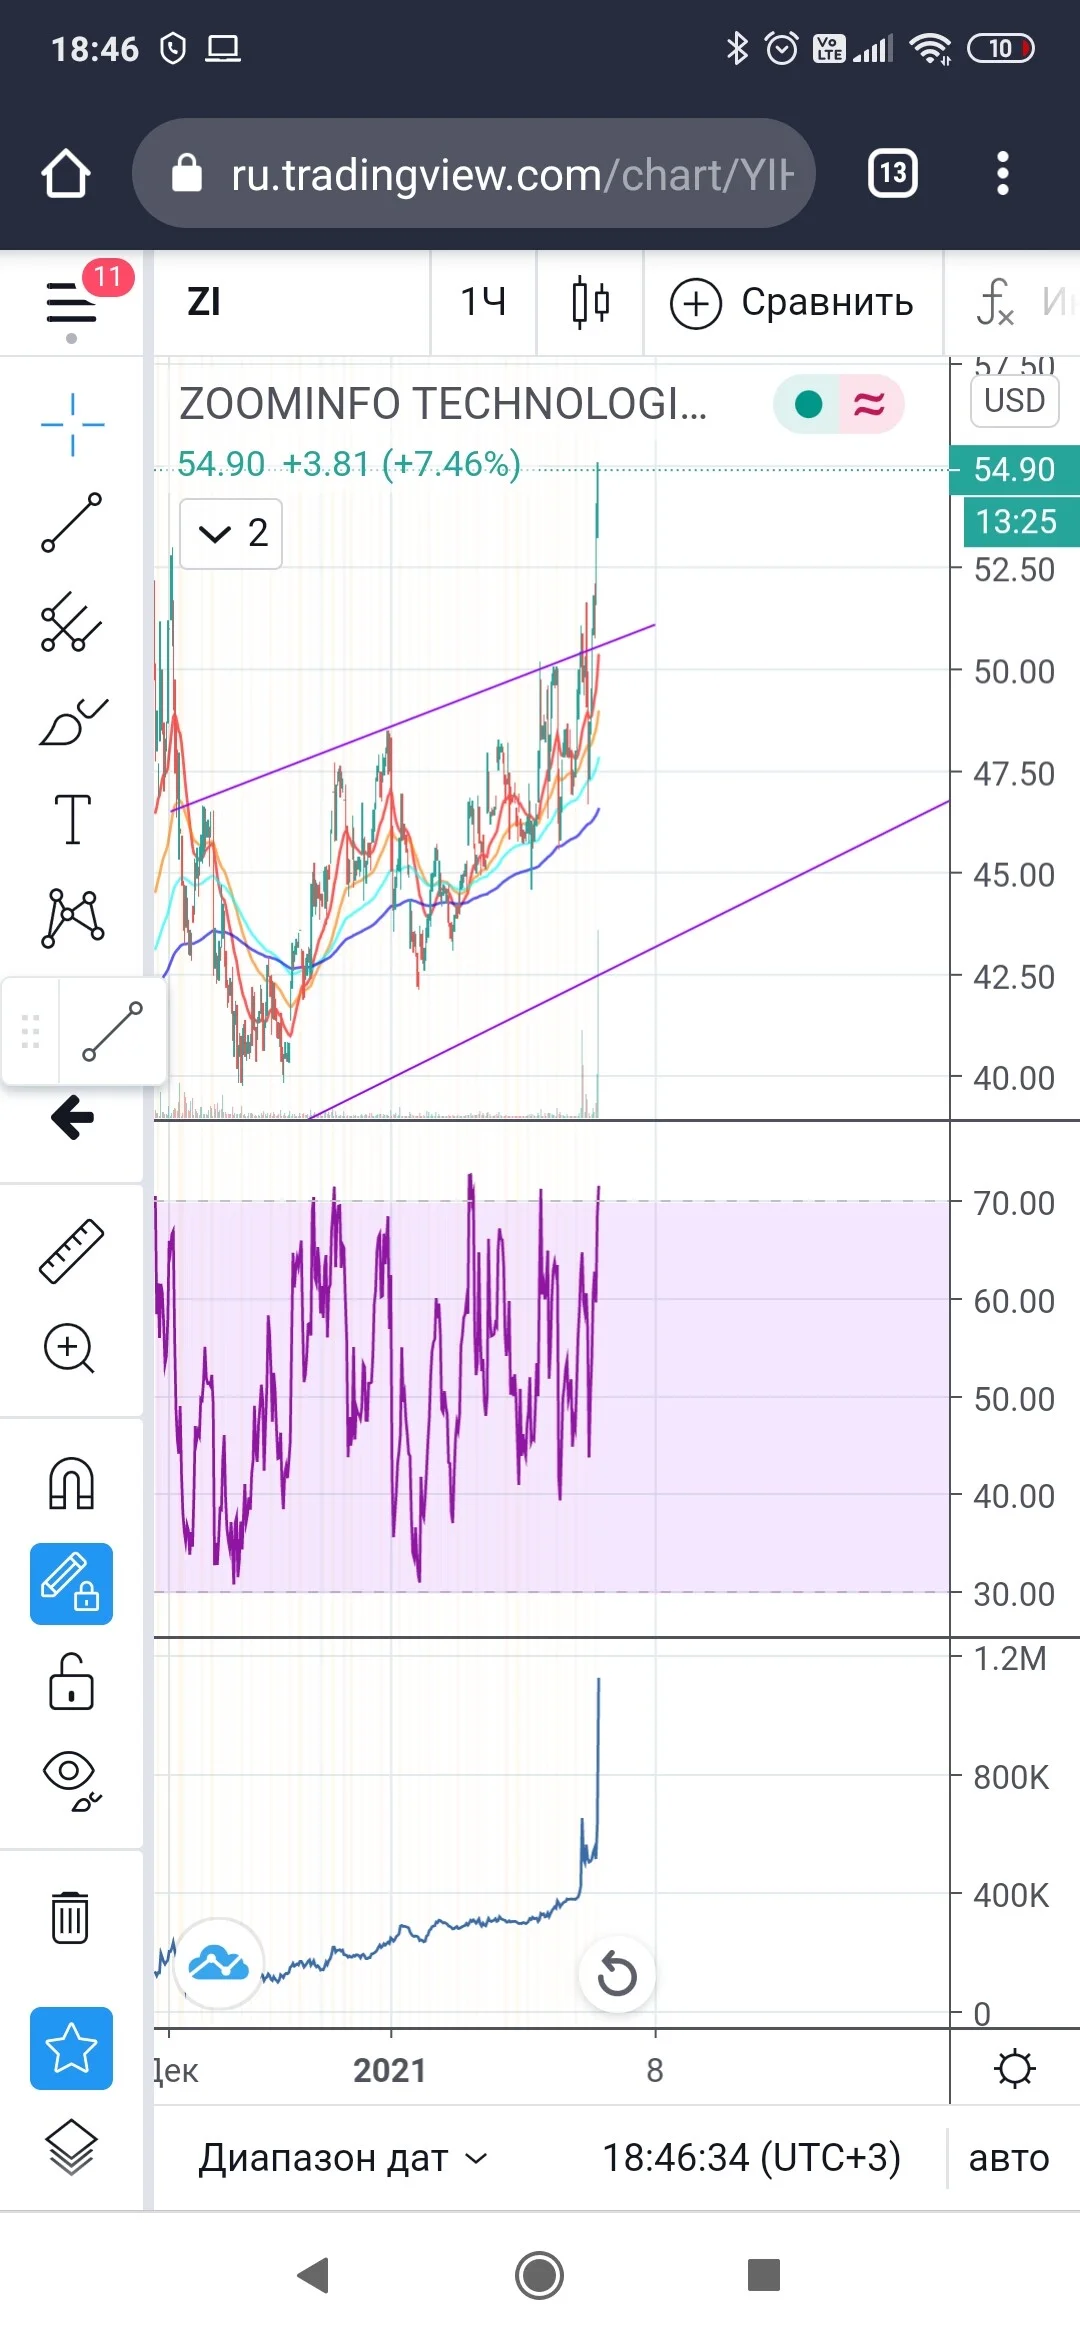The height and width of the screenshot is (2340, 1080).
Task: Click the Сравнить compare button
Action: click(x=793, y=302)
